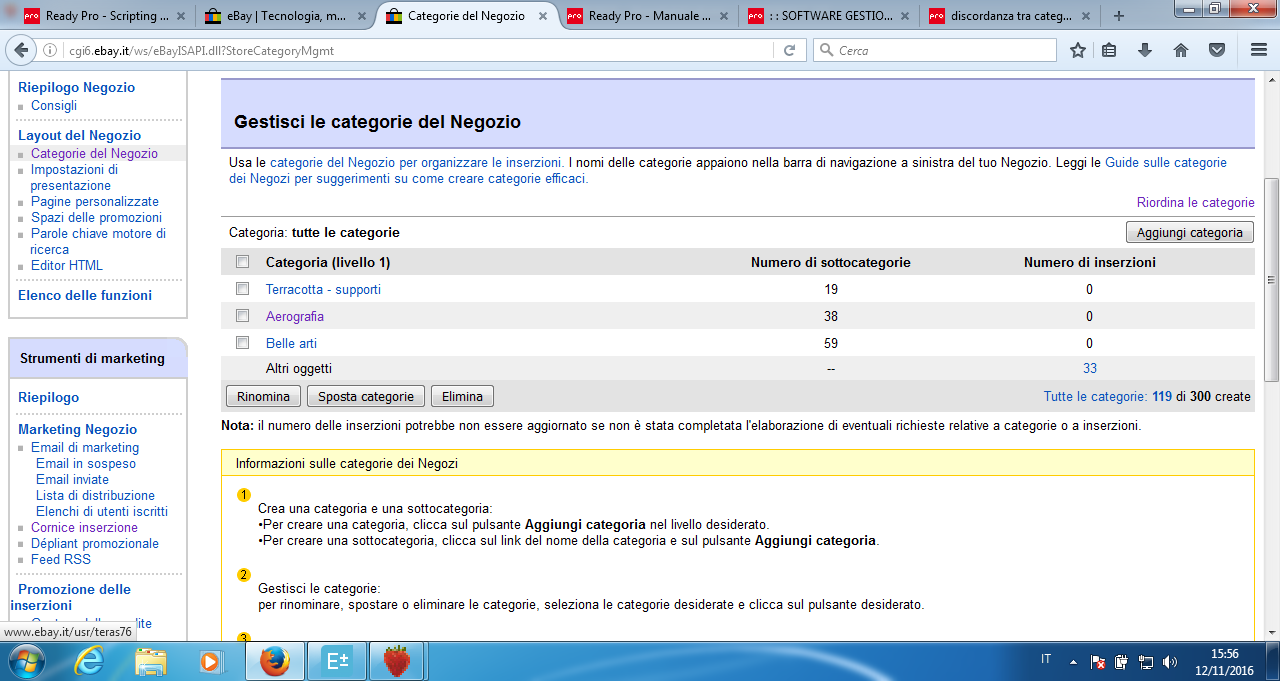1280x681 pixels.
Task: Open Editor HTML sidebar link
Action: click(x=67, y=265)
